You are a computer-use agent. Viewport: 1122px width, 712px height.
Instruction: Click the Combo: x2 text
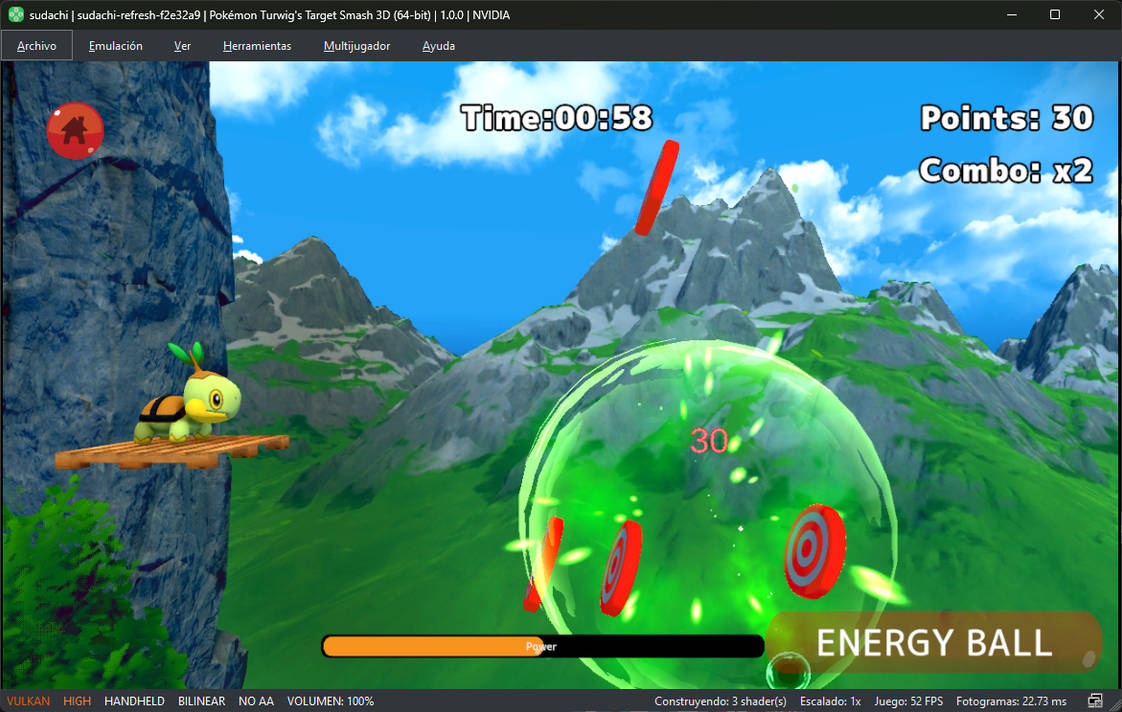click(1006, 170)
